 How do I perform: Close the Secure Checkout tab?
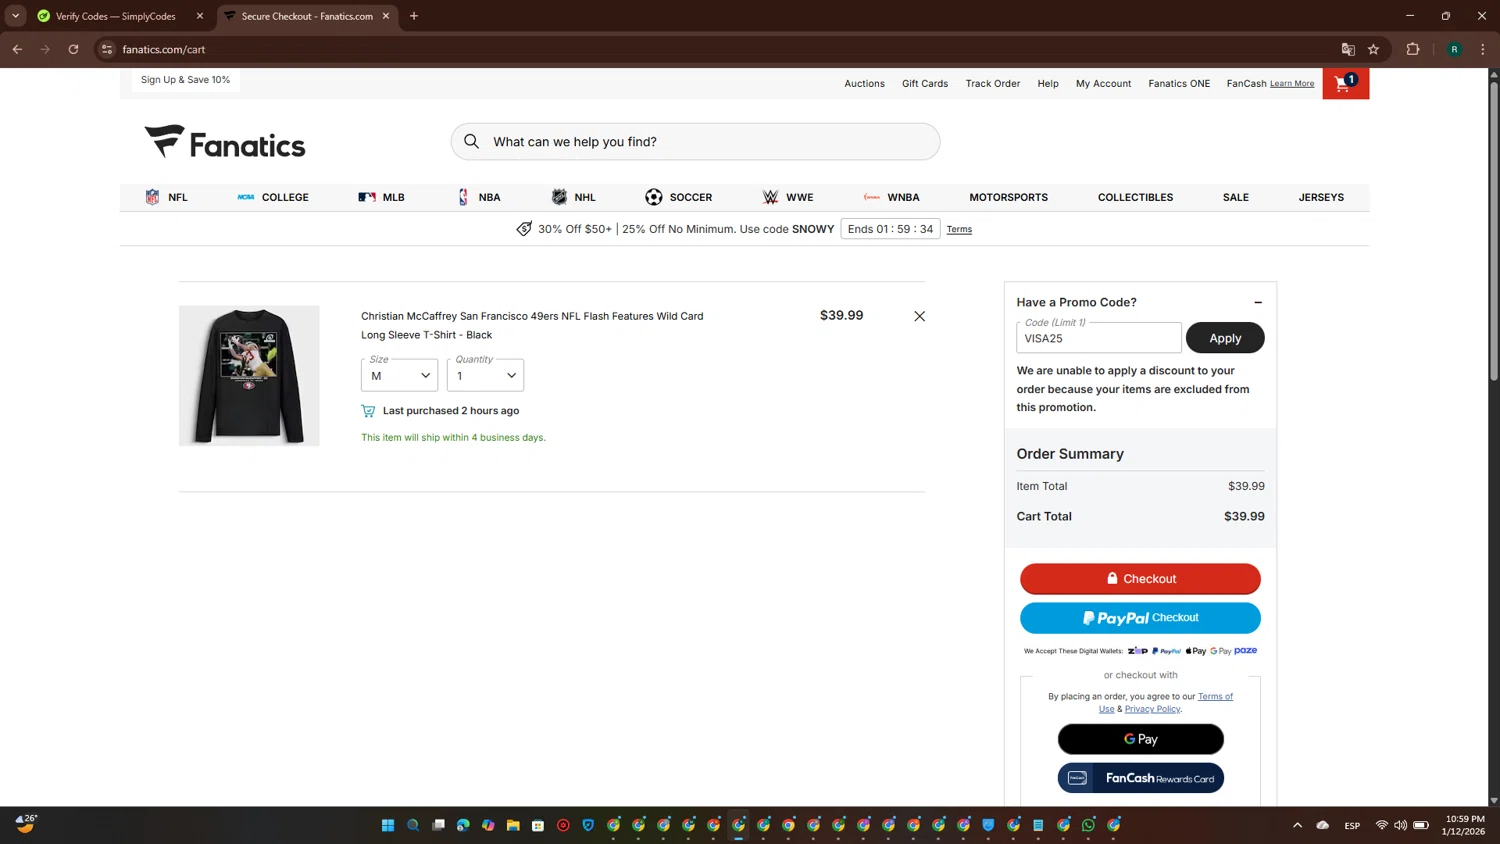pyautogui.click(x=386, y=16)
